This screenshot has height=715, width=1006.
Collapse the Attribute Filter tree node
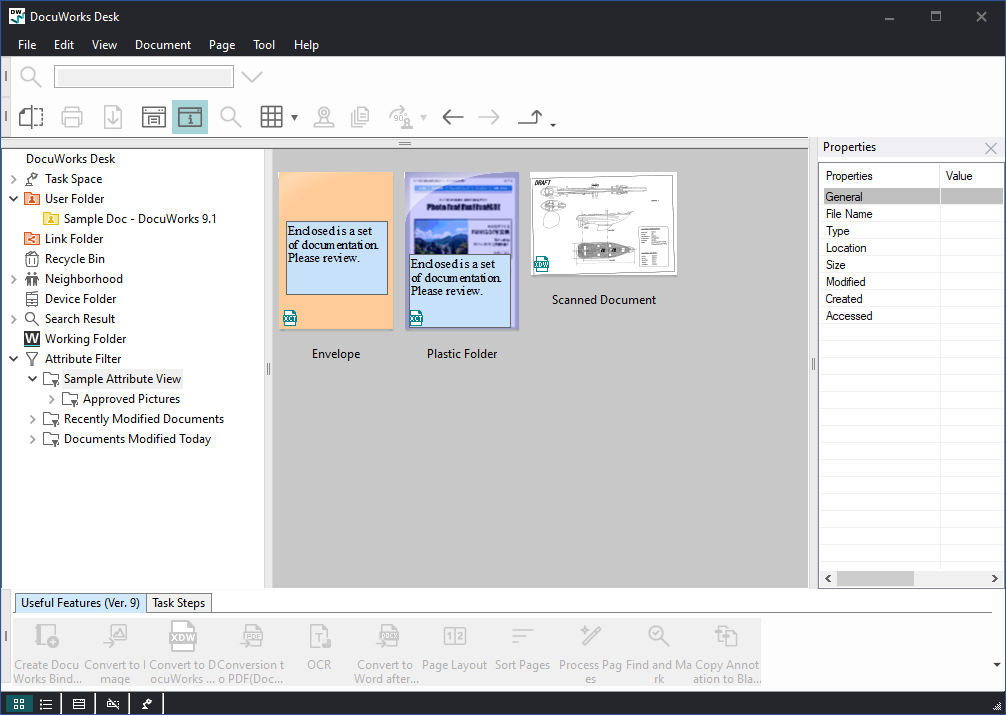coord(13,359)
